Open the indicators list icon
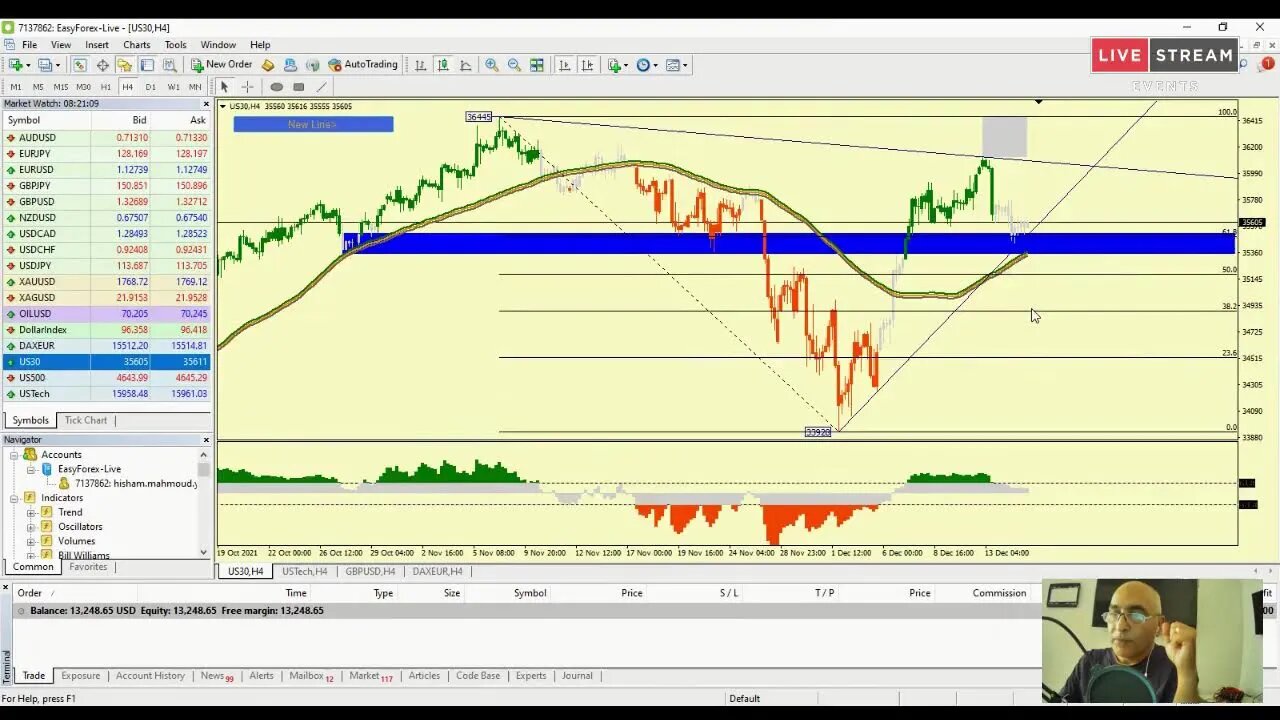The width and height of the screenshot is (1280, 720). pyautogui.click(x=614, y=65)
